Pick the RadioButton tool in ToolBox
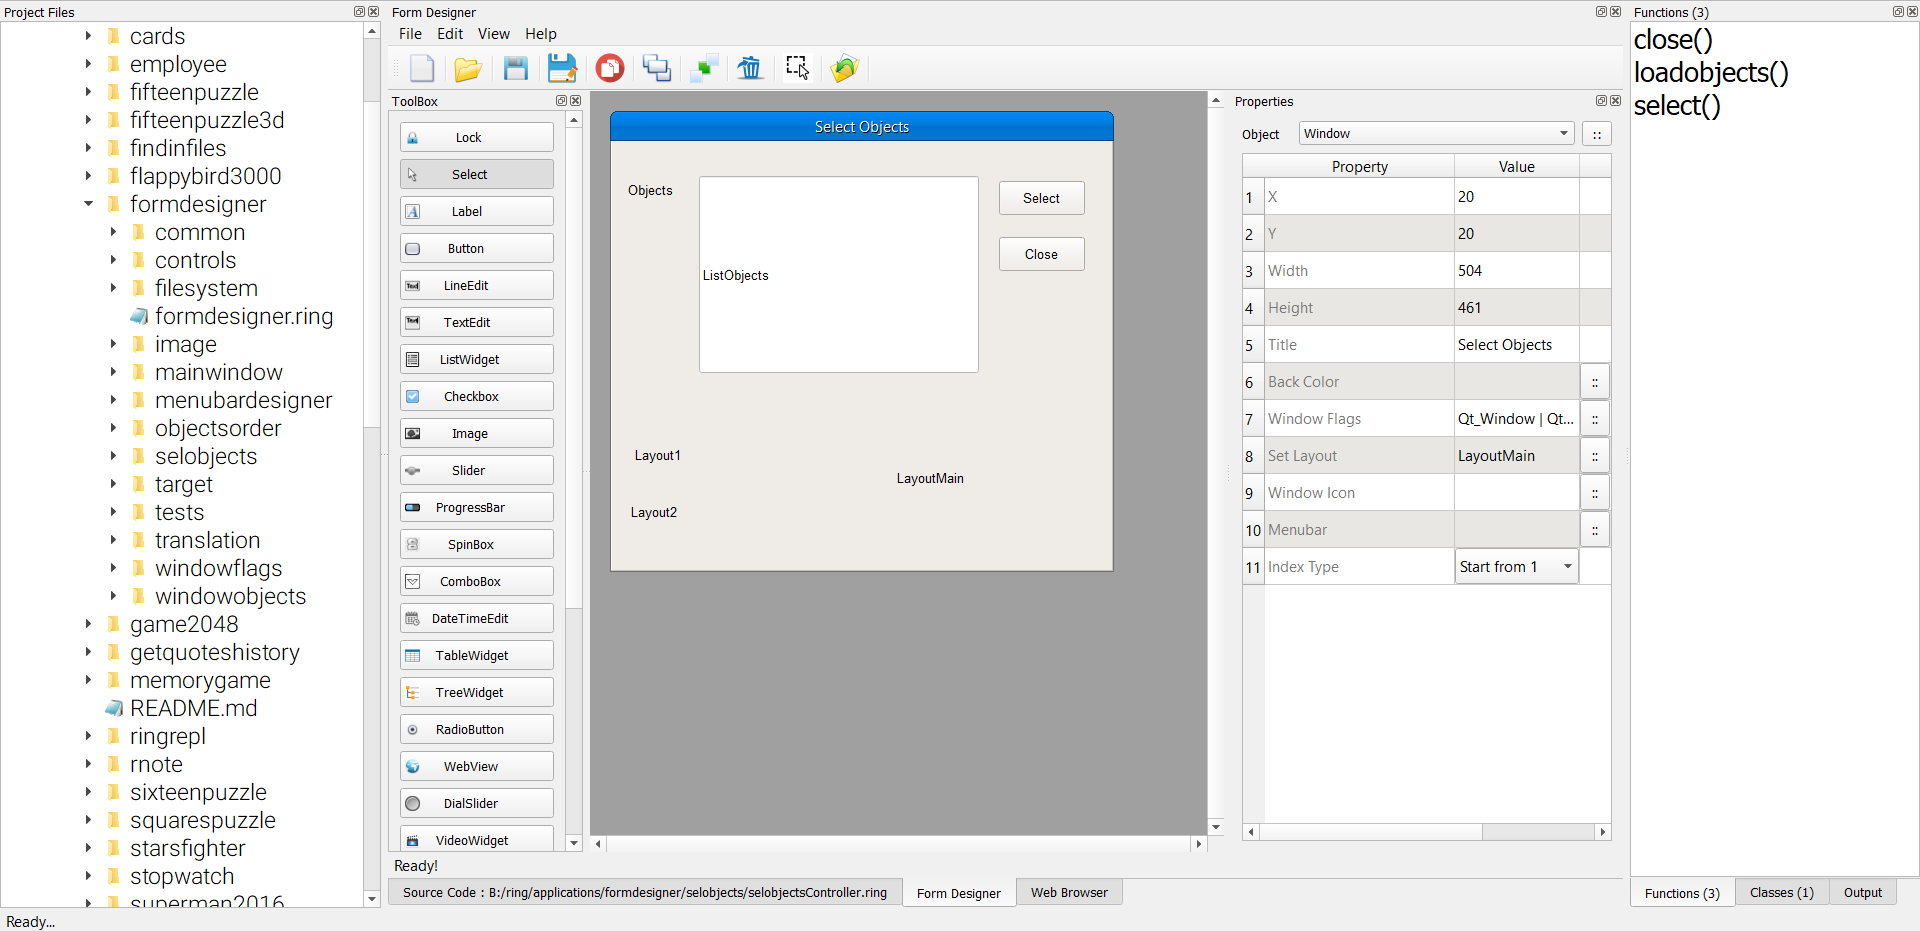Screen dimensions: 1920x931 [477, 730]
